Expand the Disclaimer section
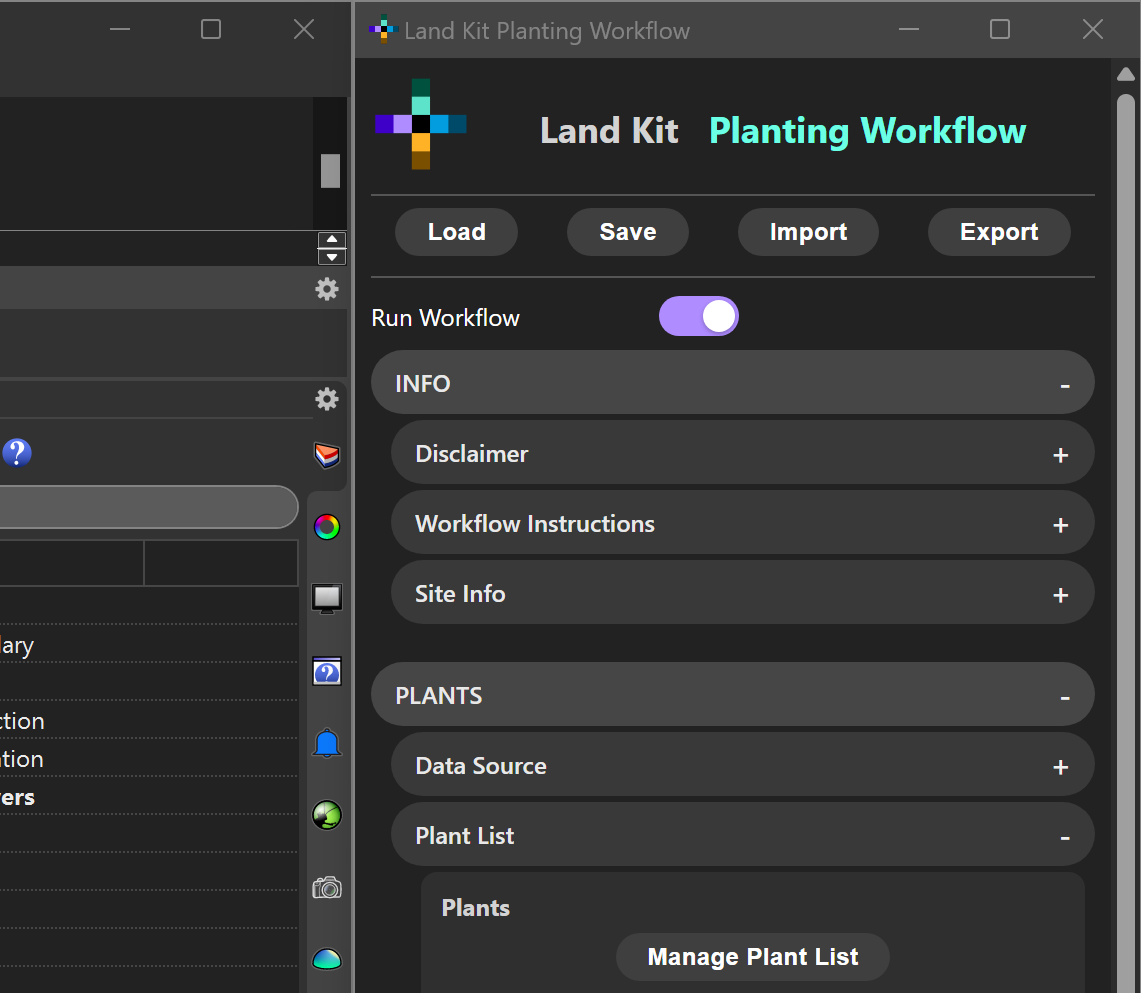This screenshot has width=1141, height=993. (x=743, y=452)
